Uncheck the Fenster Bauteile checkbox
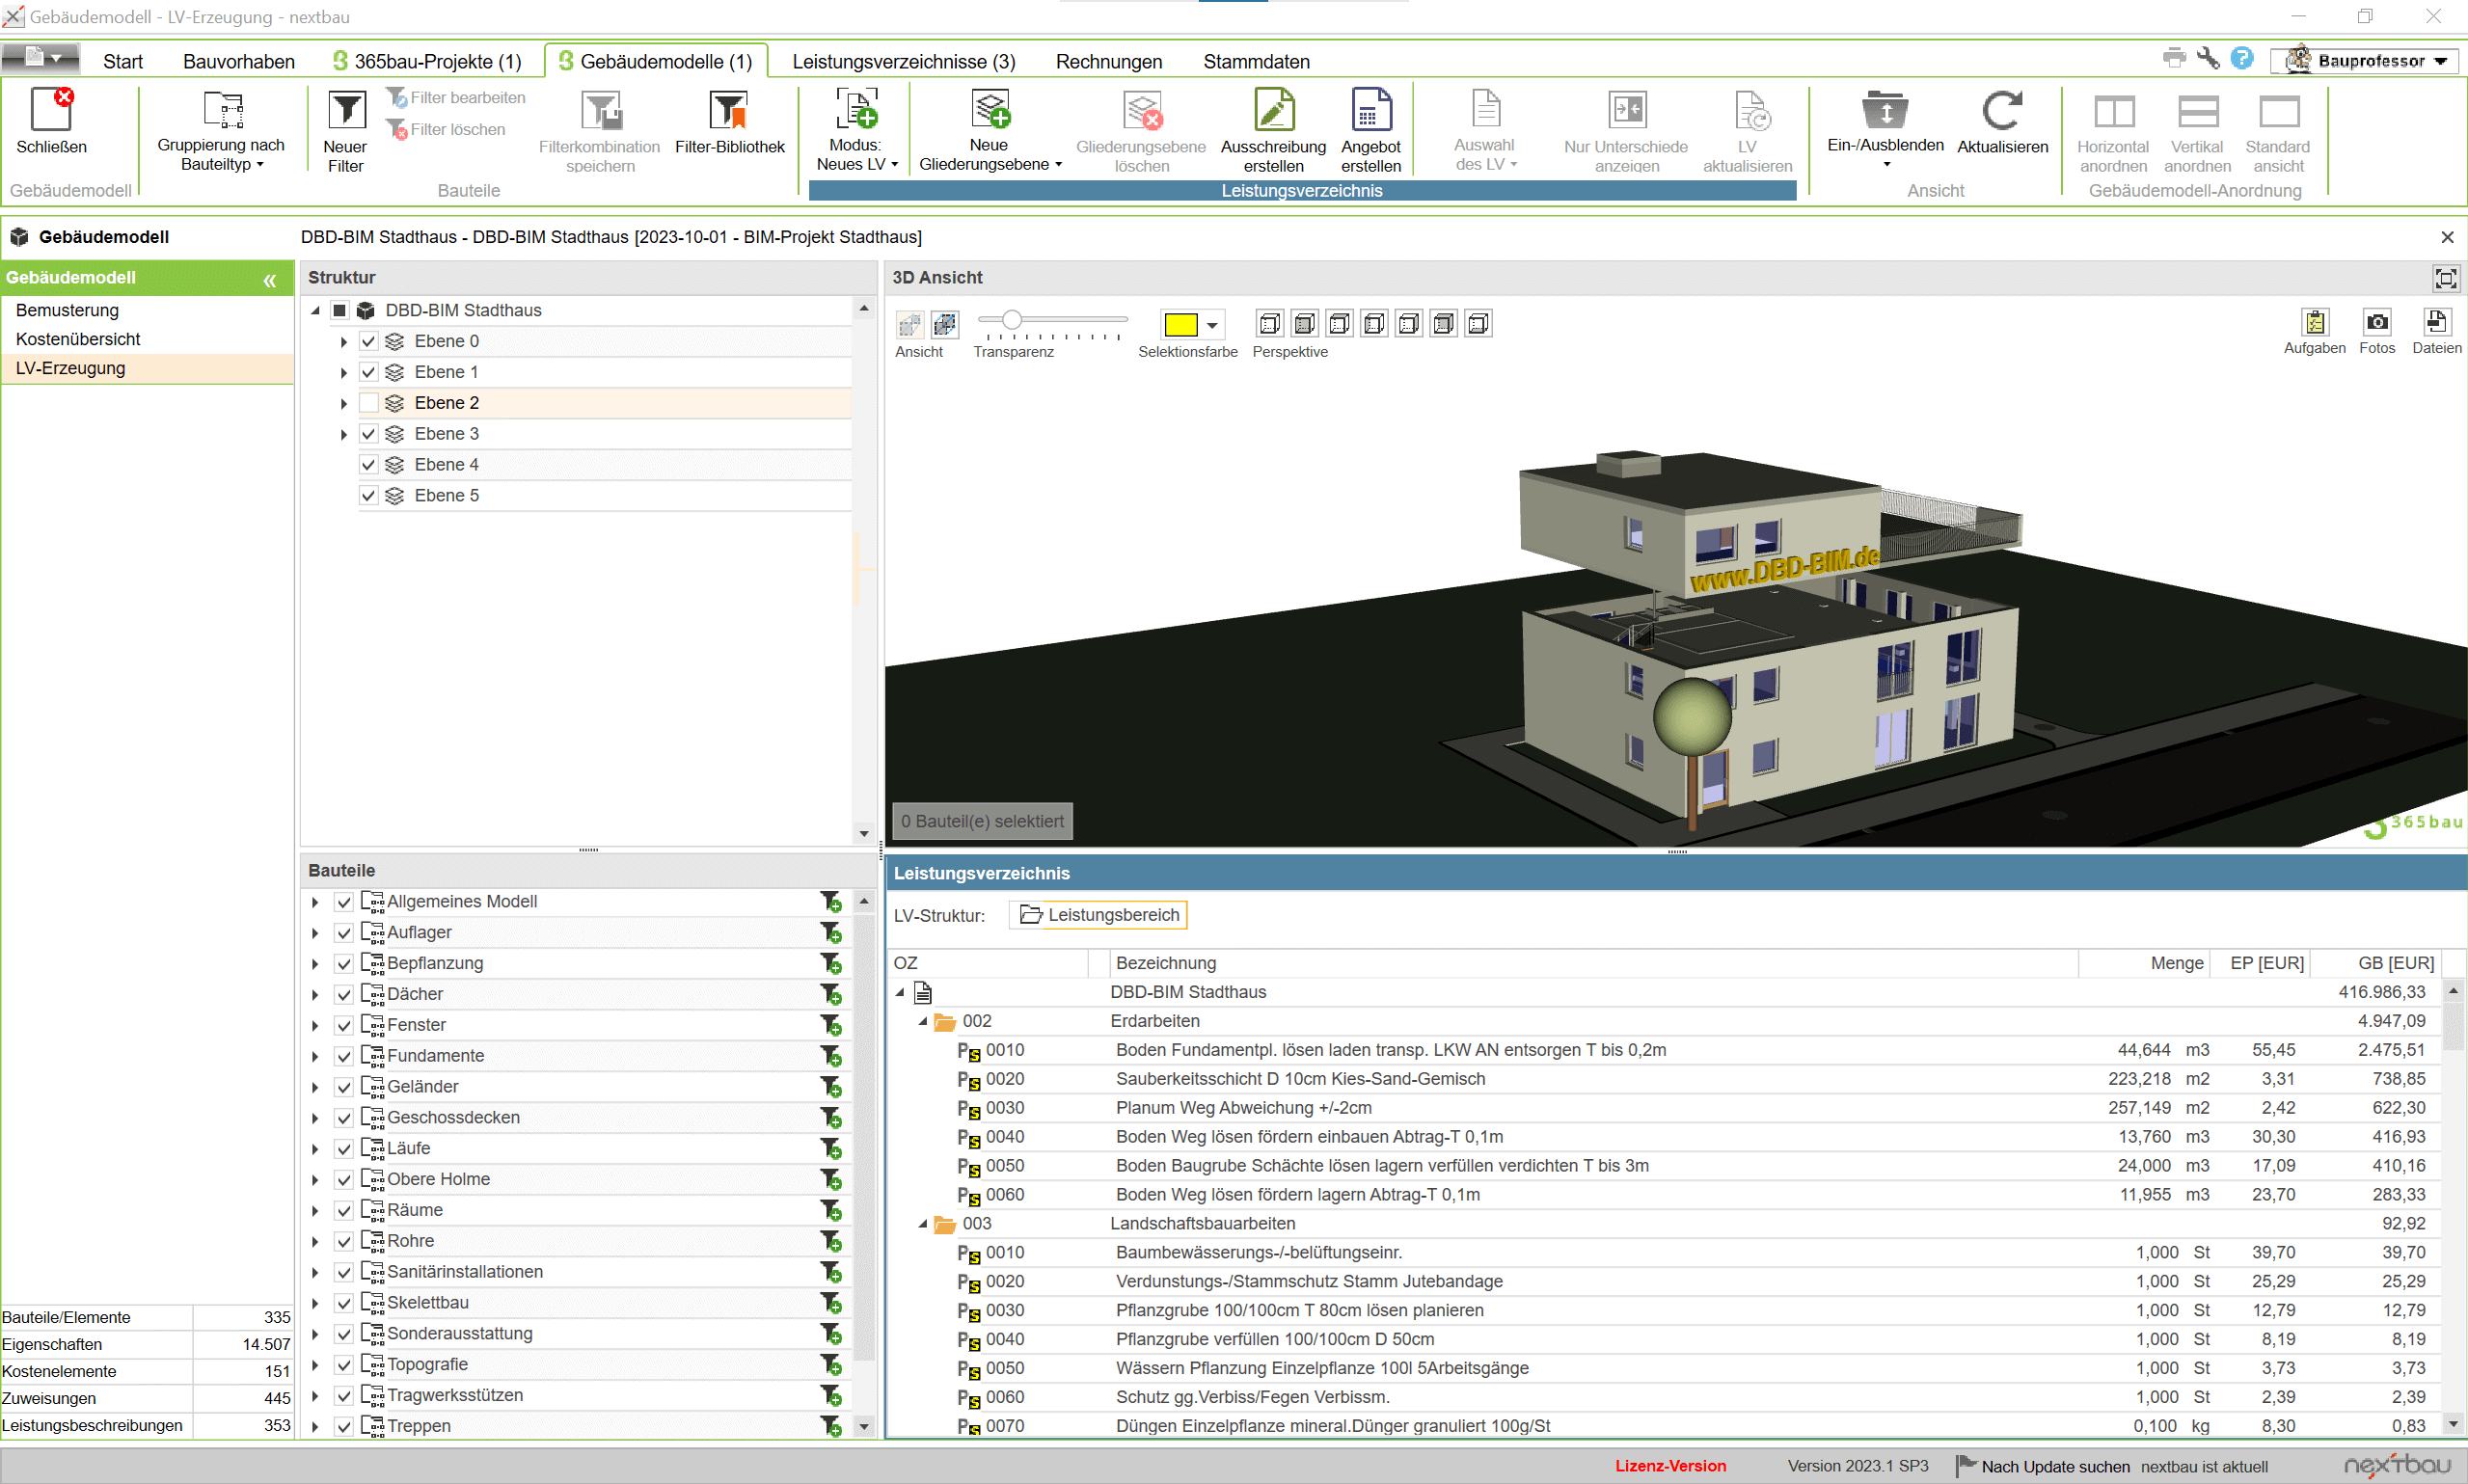The height and width of the screenshot is (1484, 2468). point(344,1025)
